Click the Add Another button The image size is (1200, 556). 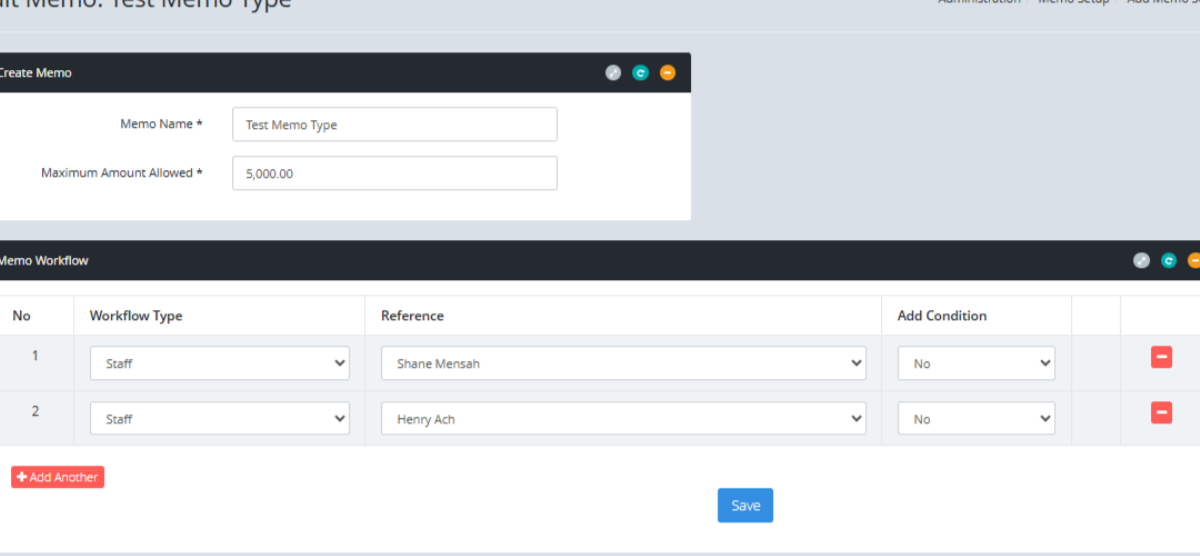[58, 477]
